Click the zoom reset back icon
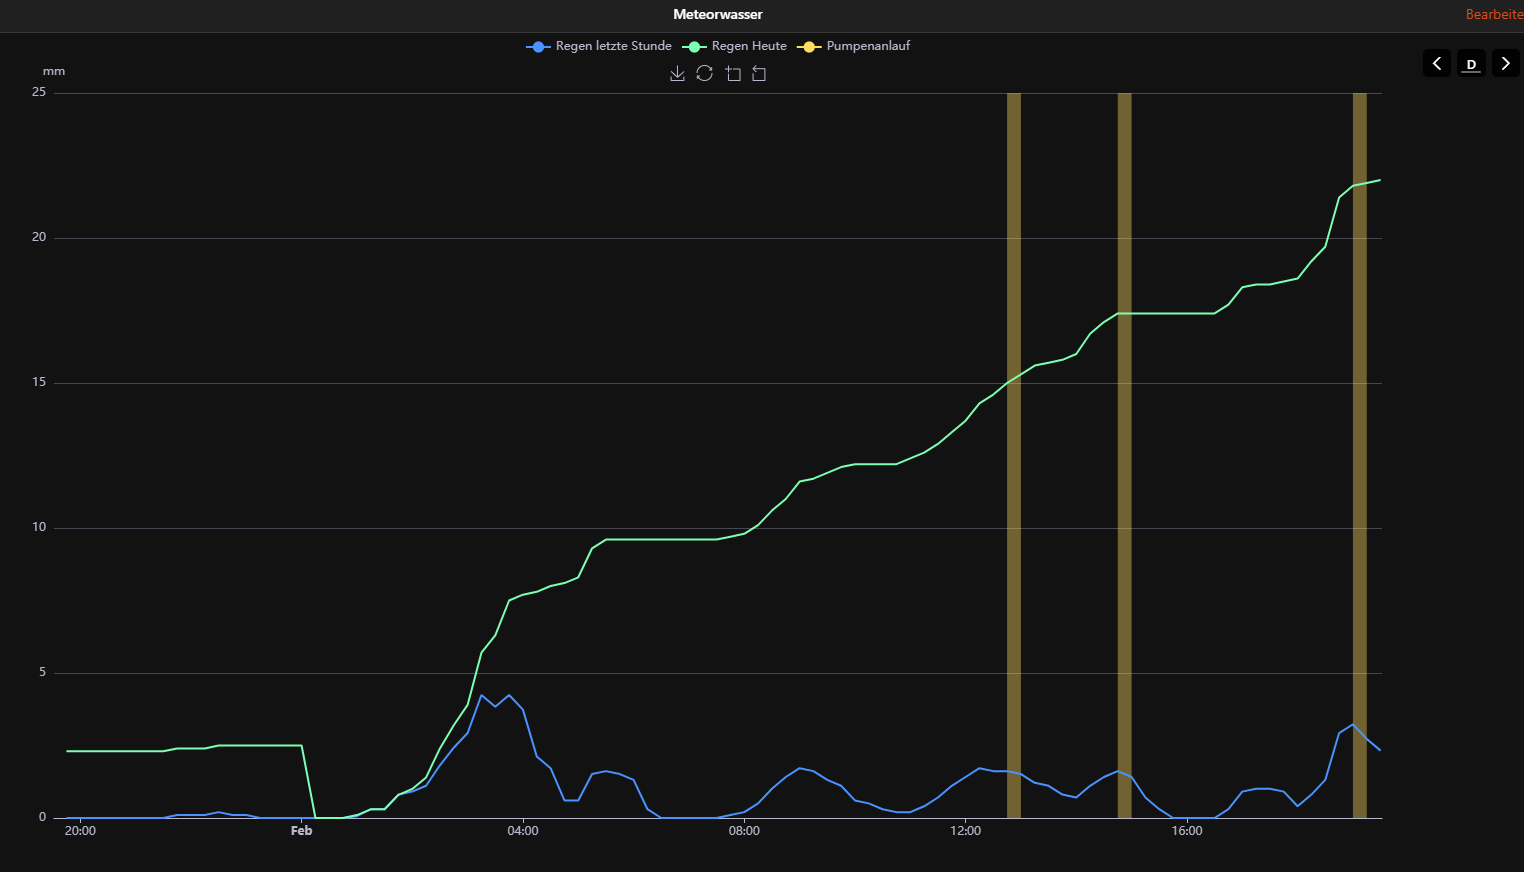Image resolution: width=1524 pixels, height=872 pixels. pos(759,74)
